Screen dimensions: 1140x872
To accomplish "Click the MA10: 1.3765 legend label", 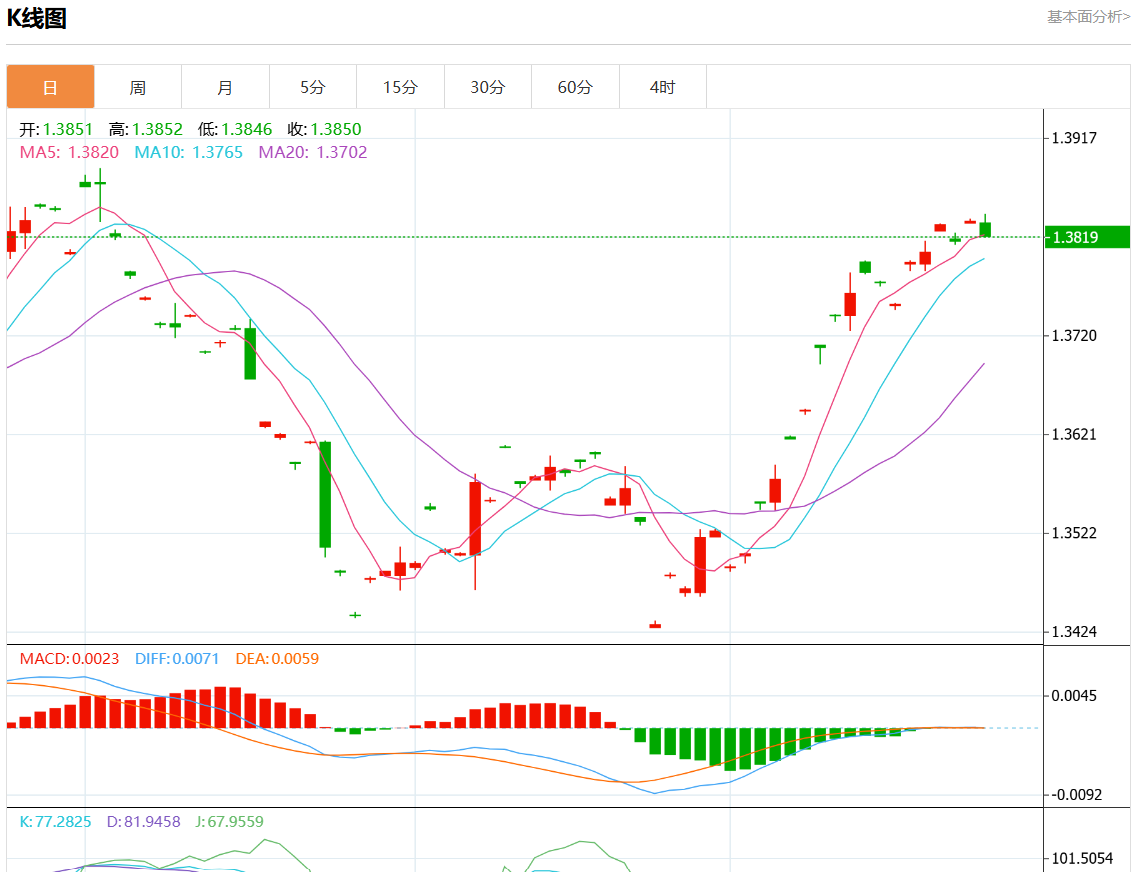I will 189,152.
